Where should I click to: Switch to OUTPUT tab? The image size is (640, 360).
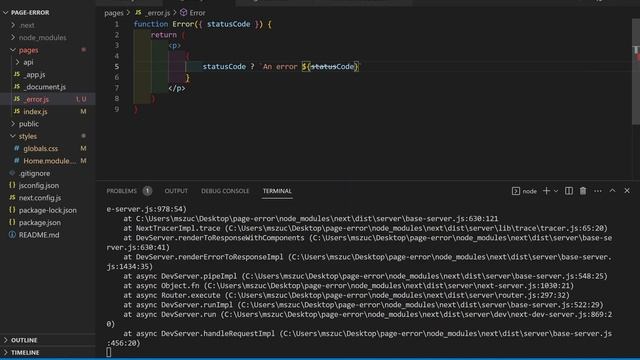(176, 191)
